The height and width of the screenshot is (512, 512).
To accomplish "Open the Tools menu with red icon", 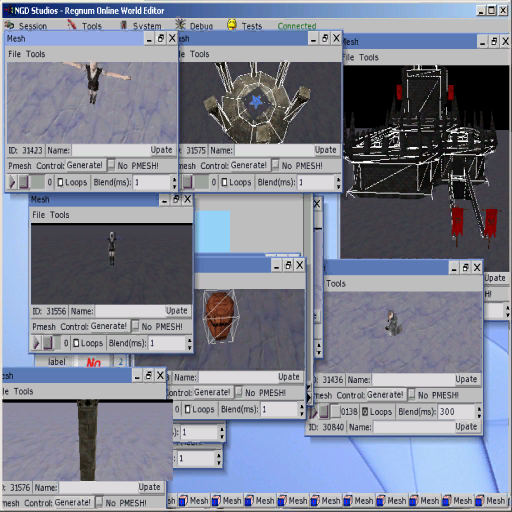I will pos(85,26).
